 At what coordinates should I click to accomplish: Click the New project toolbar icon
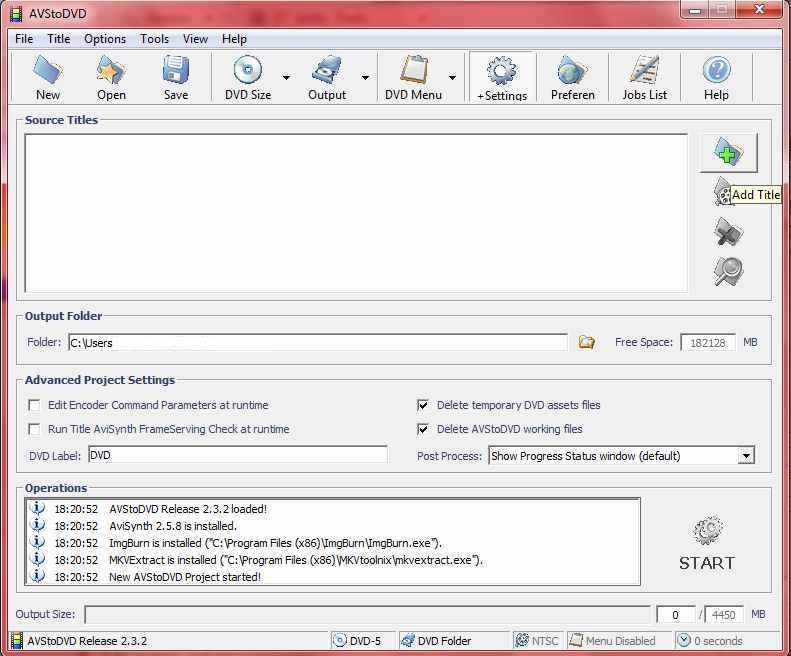47,70
